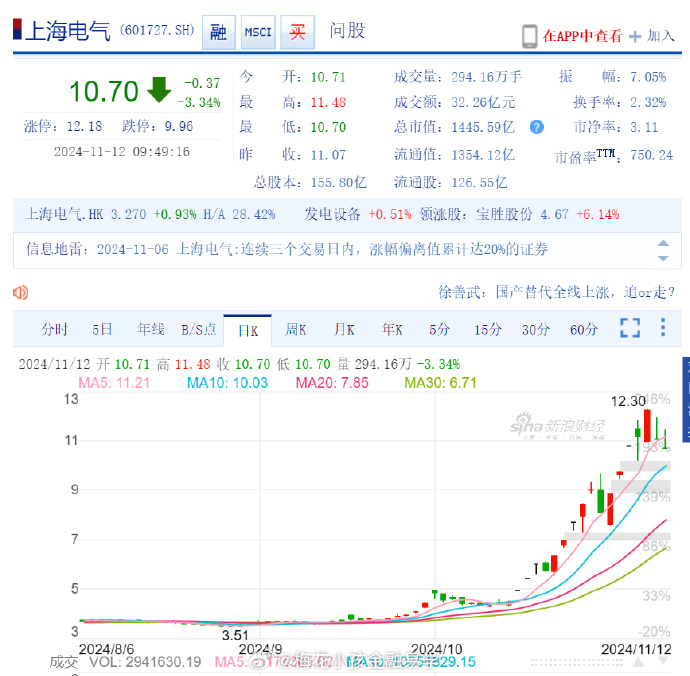
Task: Click the fullscreen chart icon
Action: [630, 328]
